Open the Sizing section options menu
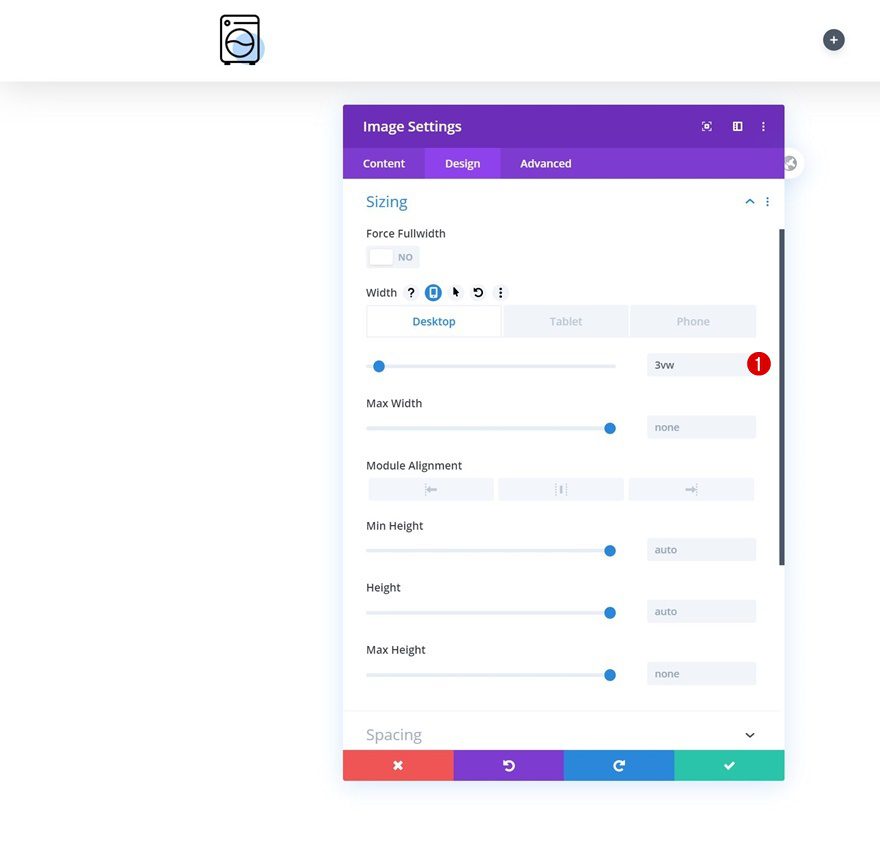 point(767,201)
